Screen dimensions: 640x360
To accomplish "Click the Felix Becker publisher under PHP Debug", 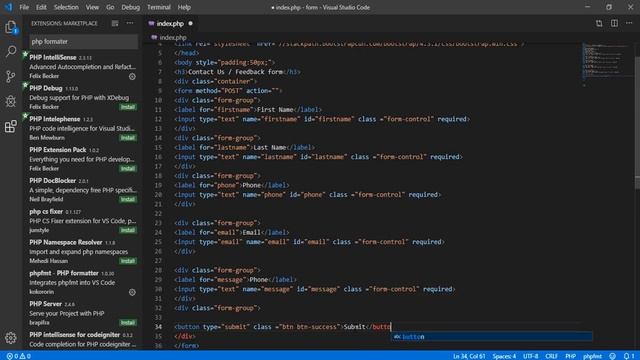I will coord(44,107).
